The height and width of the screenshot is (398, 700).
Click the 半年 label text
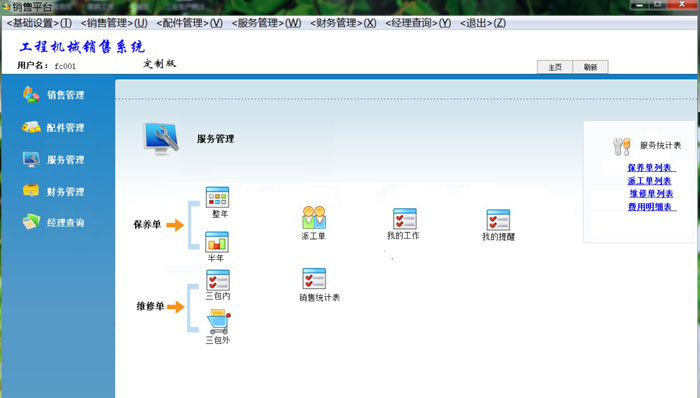pyautogui.click(x=216, y=258)
